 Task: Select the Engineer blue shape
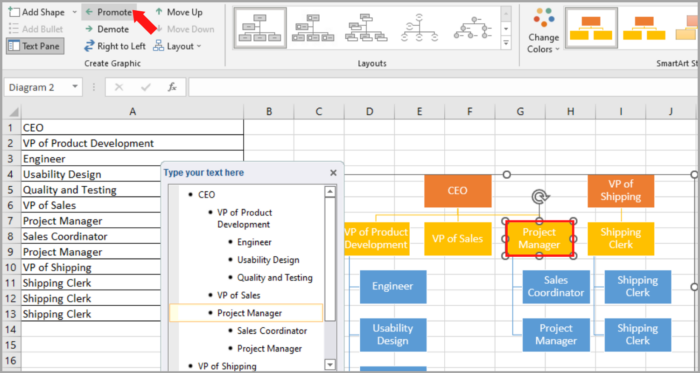click(x=393, y=286)
